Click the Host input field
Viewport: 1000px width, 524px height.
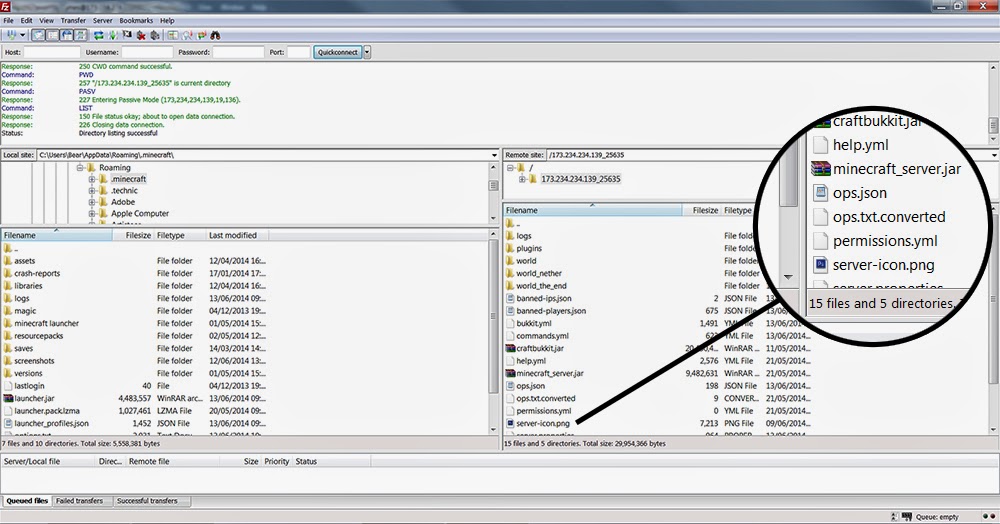pyautogui.click(x=52, y=52)
